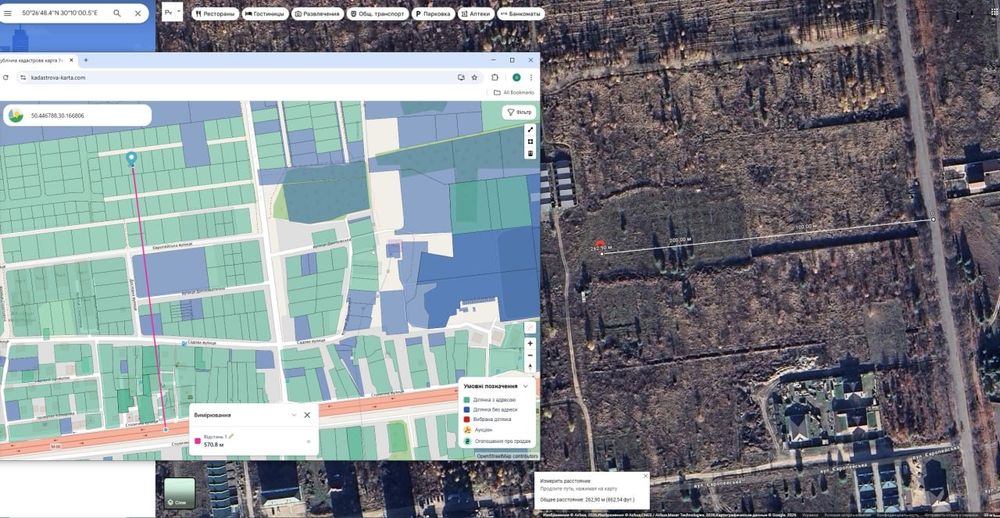Click the red marker on the satellite map
The image size is (1000, 518).
599,243
